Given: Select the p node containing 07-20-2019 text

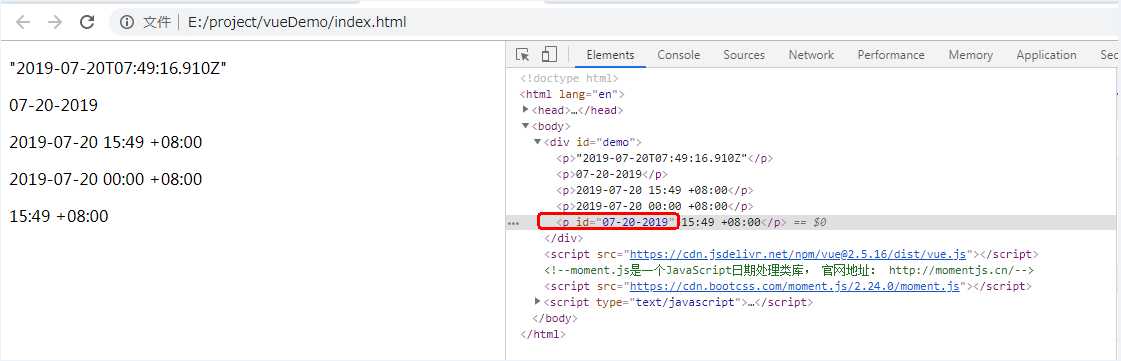Looking at the screenshot, I should click(612, 174).
